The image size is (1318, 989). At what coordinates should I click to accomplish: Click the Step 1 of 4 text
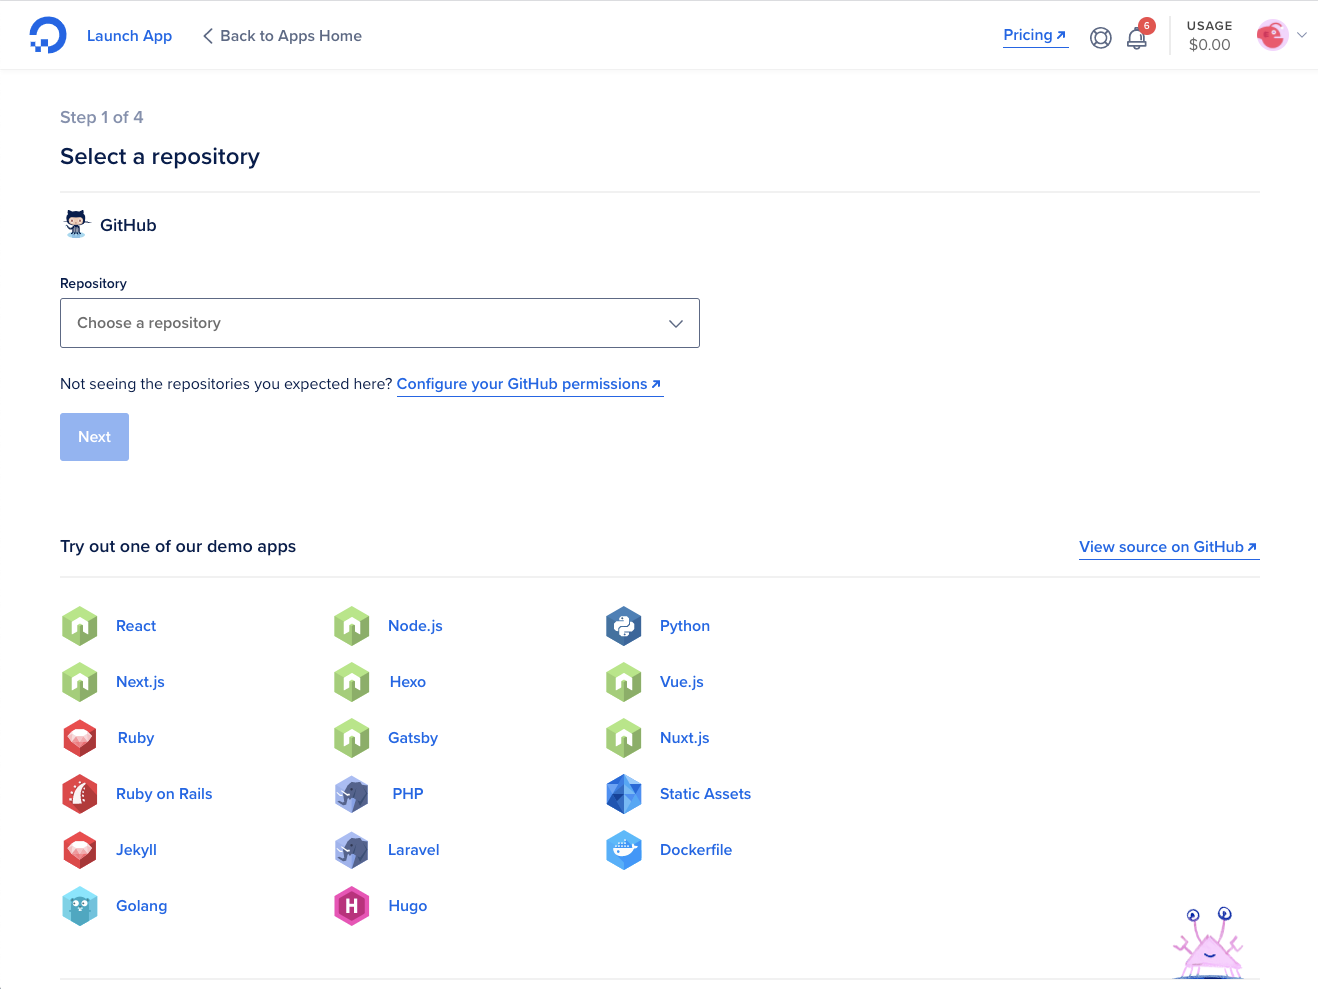pyautogui.click(x=102, y=117)
